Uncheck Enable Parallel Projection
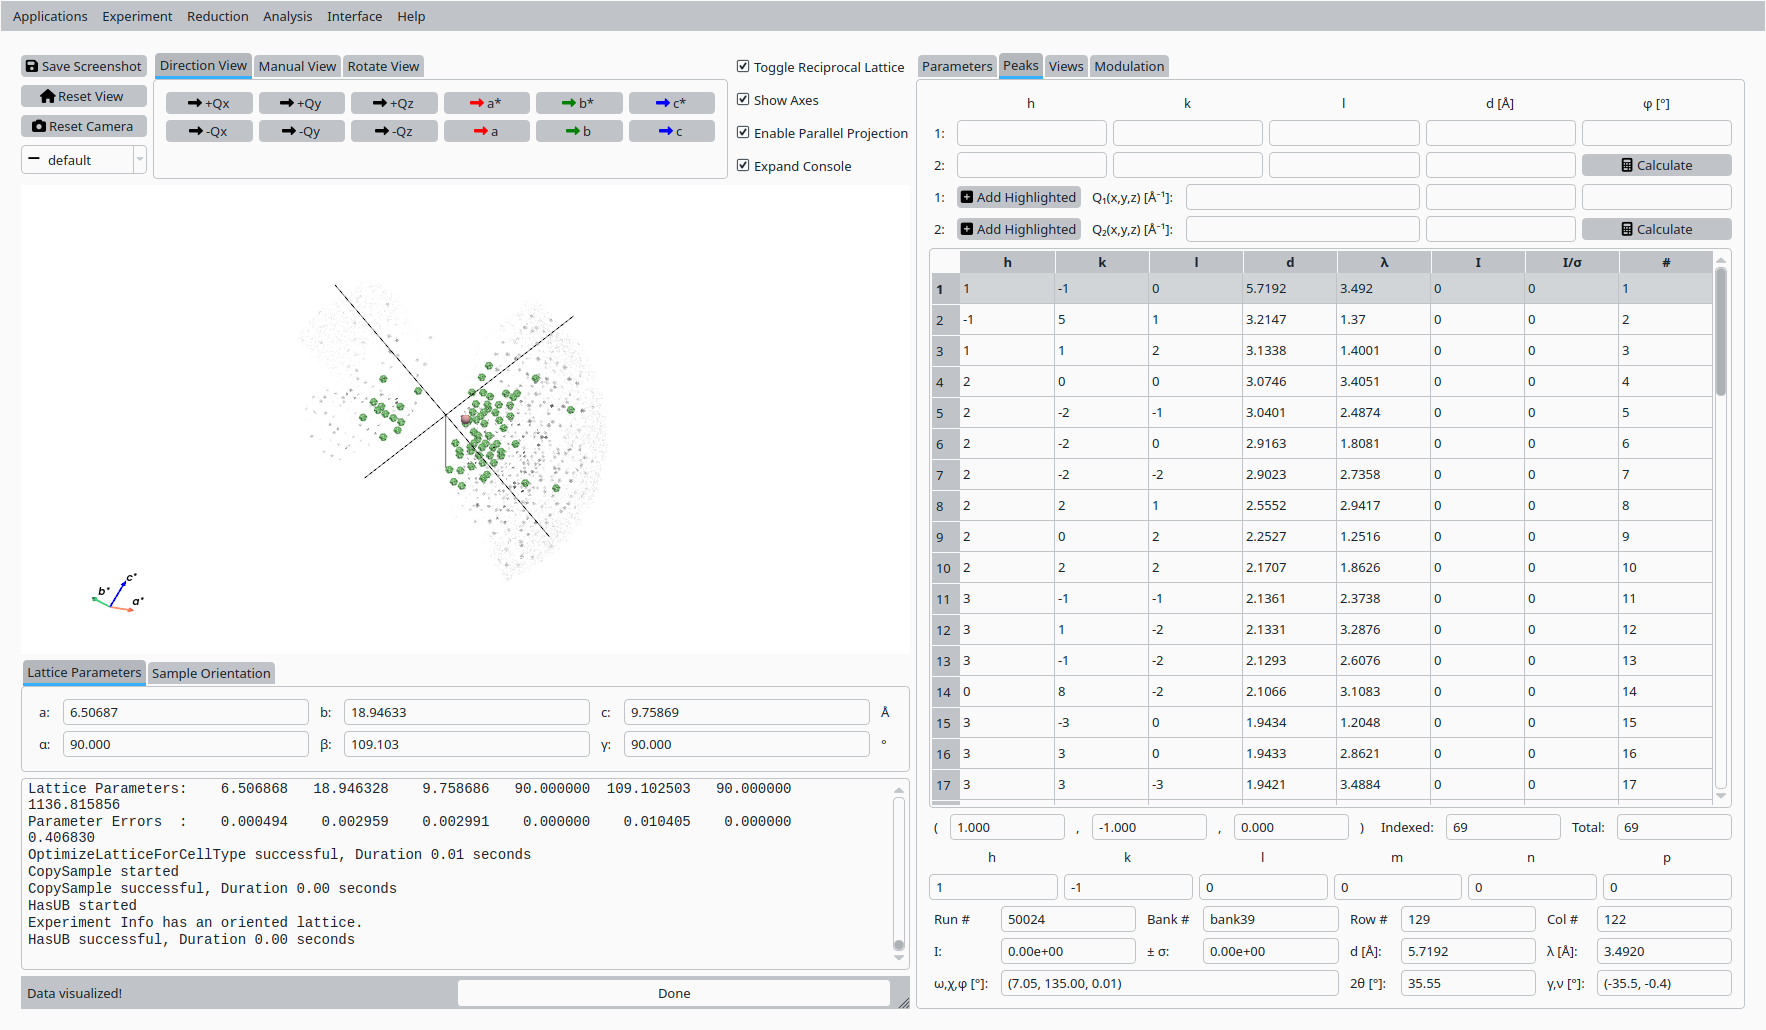 (743, 132)
